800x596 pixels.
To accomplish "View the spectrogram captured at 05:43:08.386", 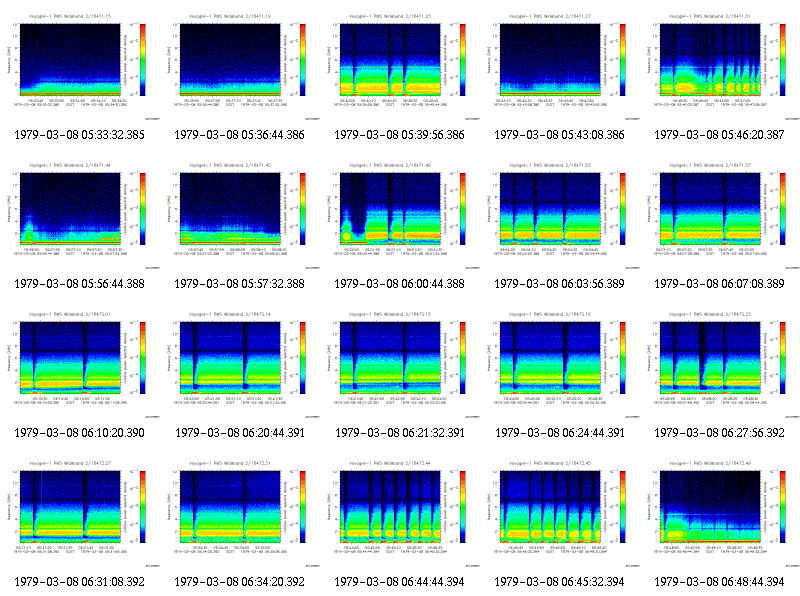I will pos(560,65).
